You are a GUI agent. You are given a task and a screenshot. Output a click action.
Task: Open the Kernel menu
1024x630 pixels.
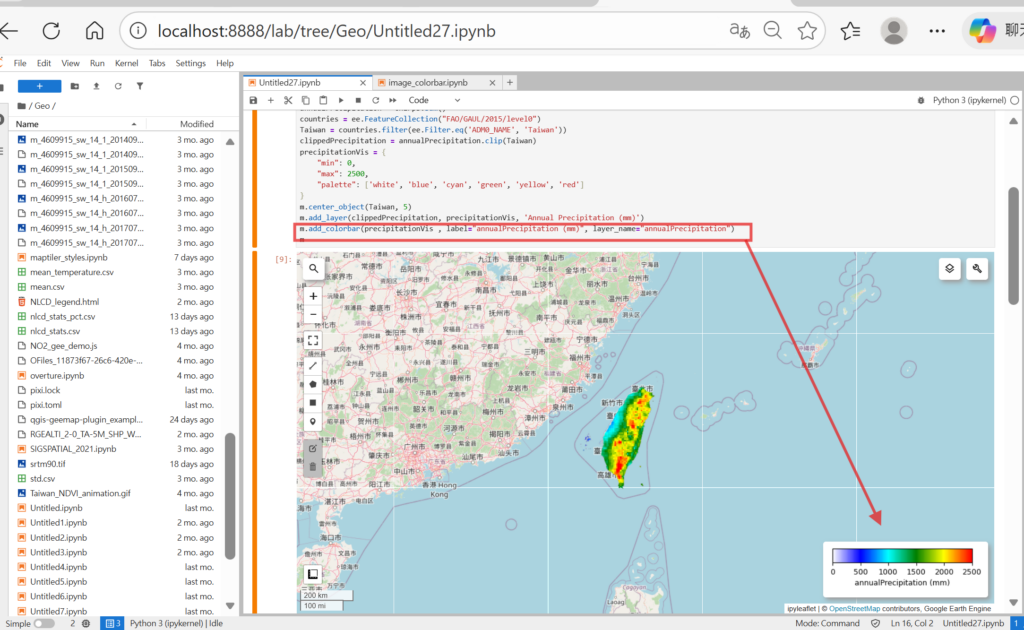(x=126, y=63)
